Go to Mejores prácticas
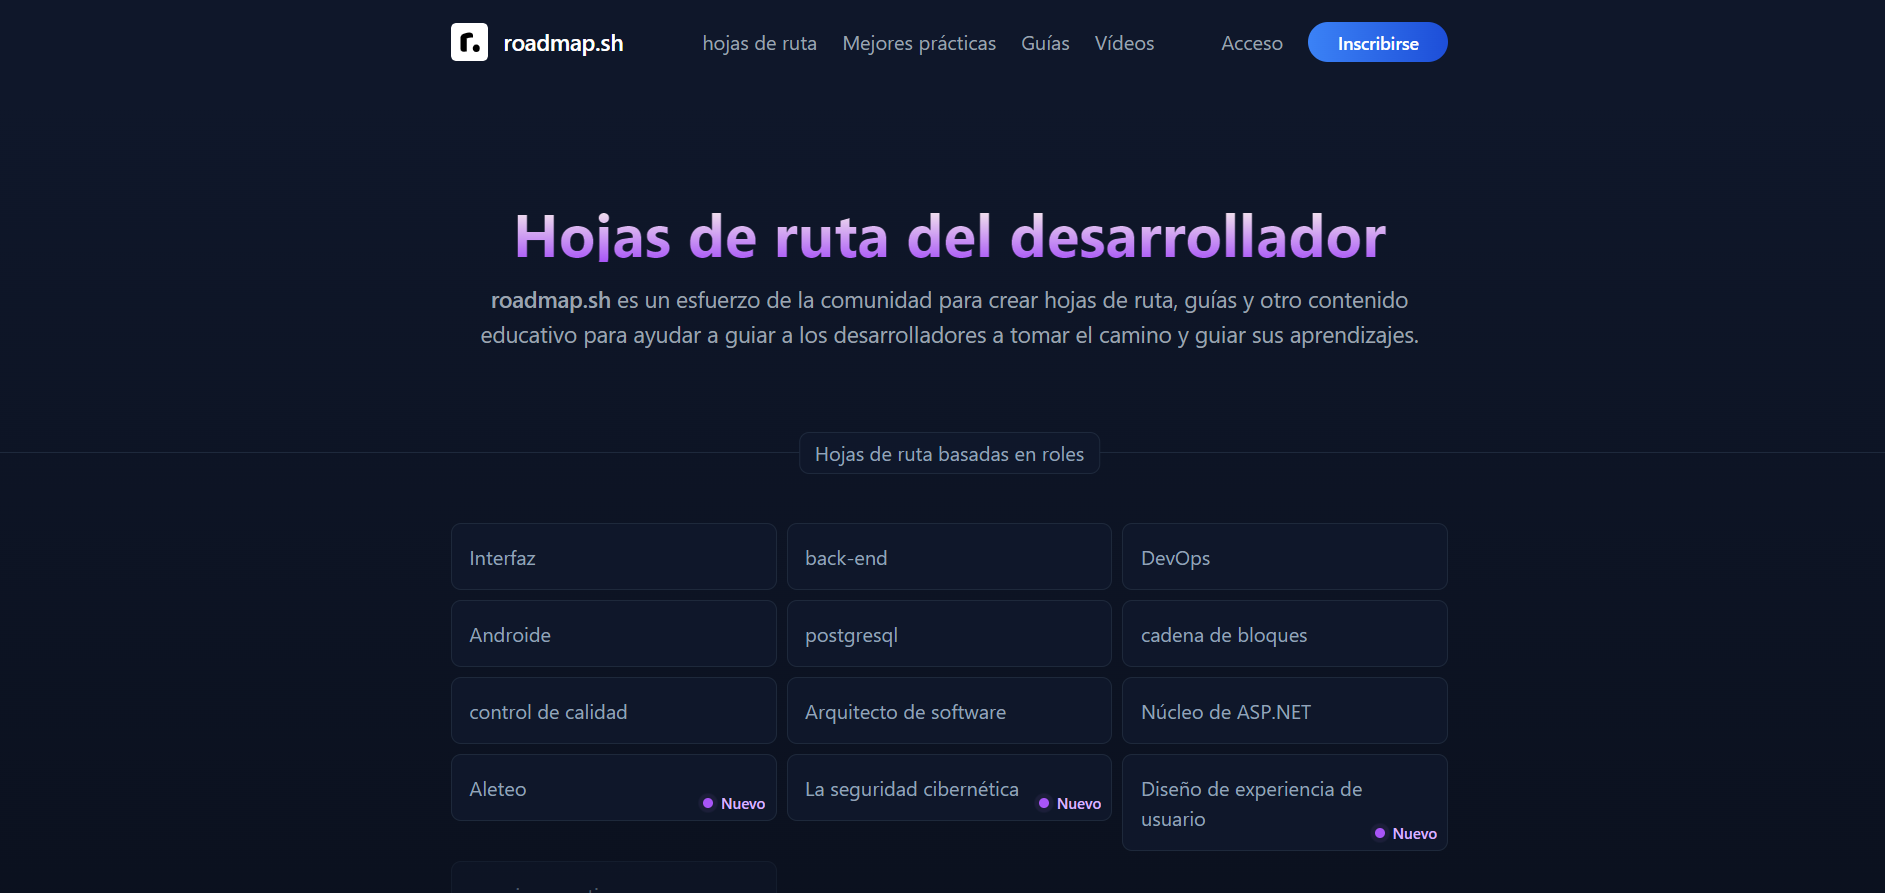The height and width of the screenshot is (893, 1885). point(919,43)
